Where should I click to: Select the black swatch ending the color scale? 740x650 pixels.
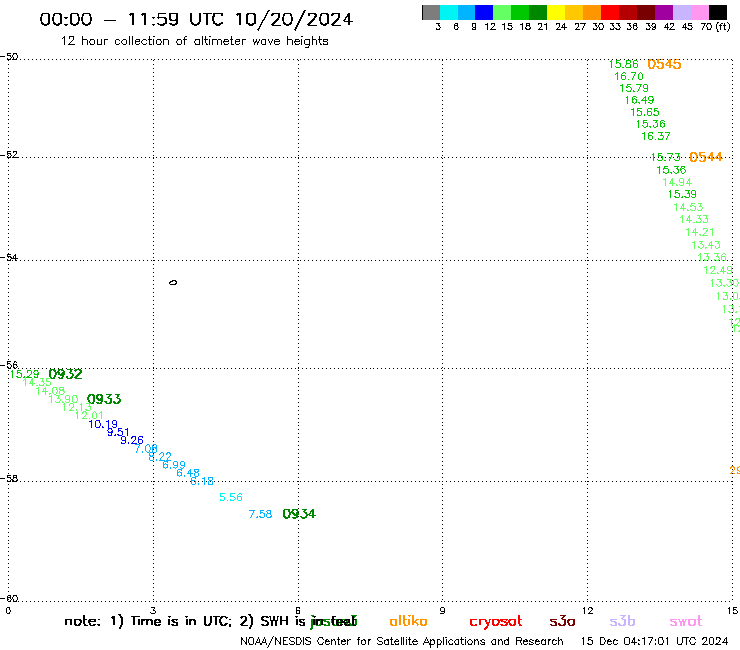718,12
